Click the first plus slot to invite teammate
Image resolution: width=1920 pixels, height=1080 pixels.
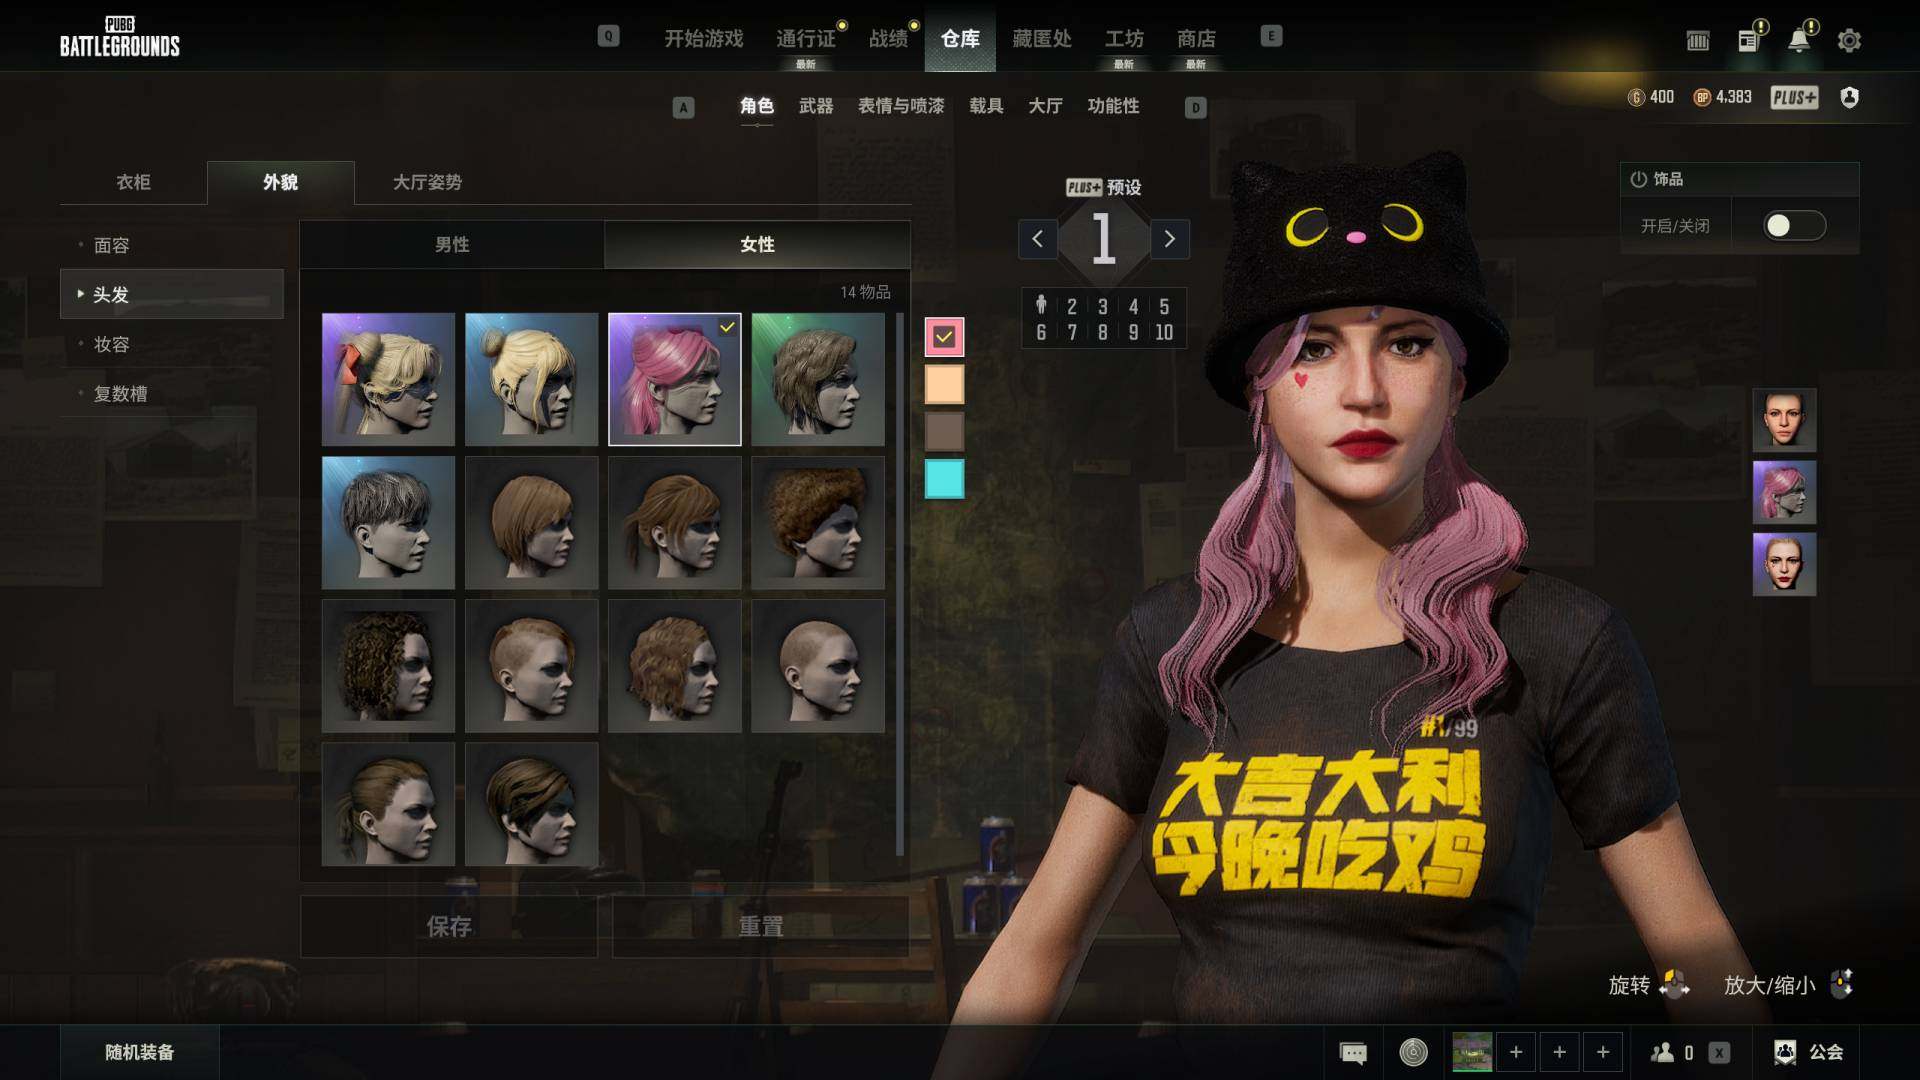(x=1516, y=1052)
